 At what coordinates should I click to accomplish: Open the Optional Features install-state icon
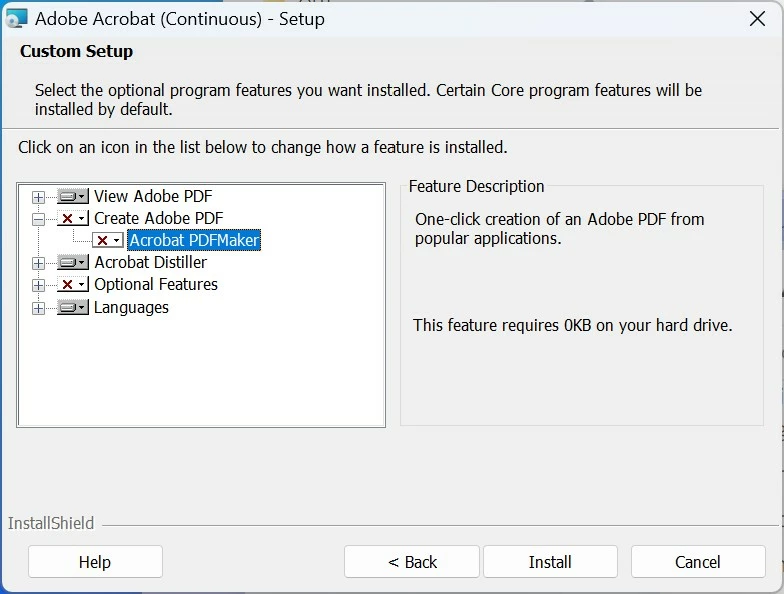[73, 284]
